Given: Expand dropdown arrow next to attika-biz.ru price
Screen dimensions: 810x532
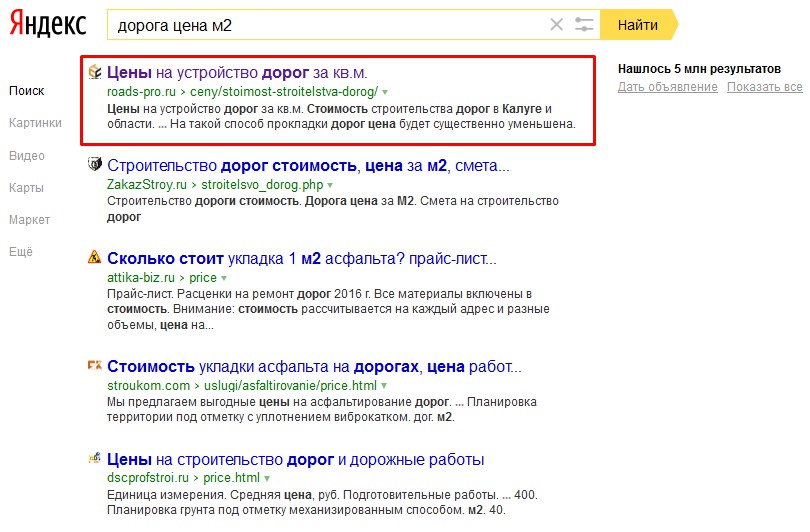Looking at the screenshot, I should coord(224,278).
